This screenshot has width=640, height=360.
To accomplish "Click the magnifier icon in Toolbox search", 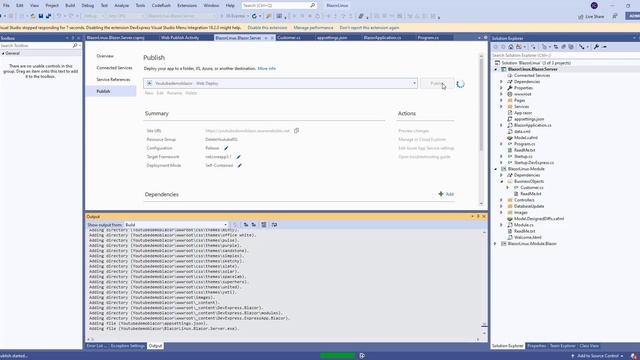I will 75,46.
